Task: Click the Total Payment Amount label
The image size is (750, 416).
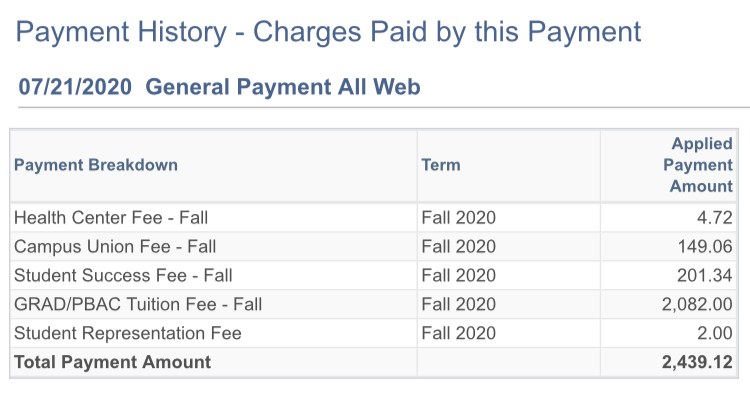Action: click(112, 362)
